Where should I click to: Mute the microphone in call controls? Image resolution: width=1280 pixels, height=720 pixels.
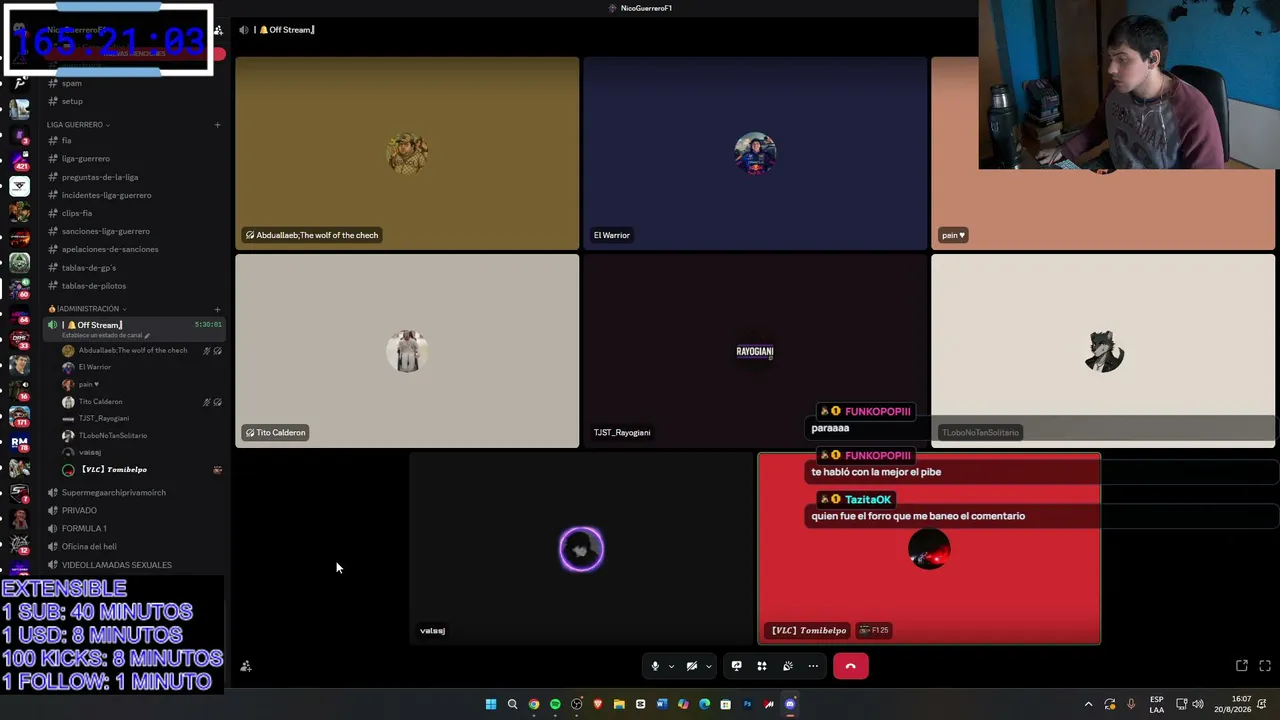pos(655,666)
